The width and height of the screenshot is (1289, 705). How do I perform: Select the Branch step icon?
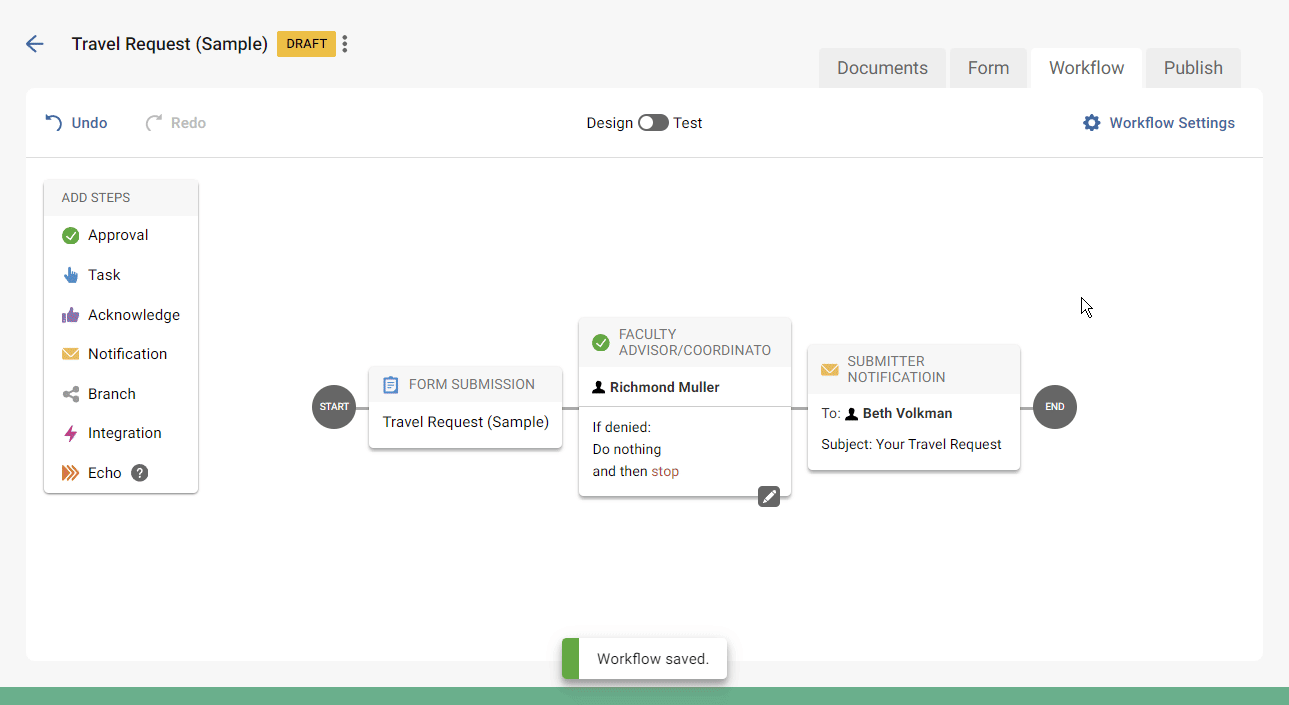(70, 393)
